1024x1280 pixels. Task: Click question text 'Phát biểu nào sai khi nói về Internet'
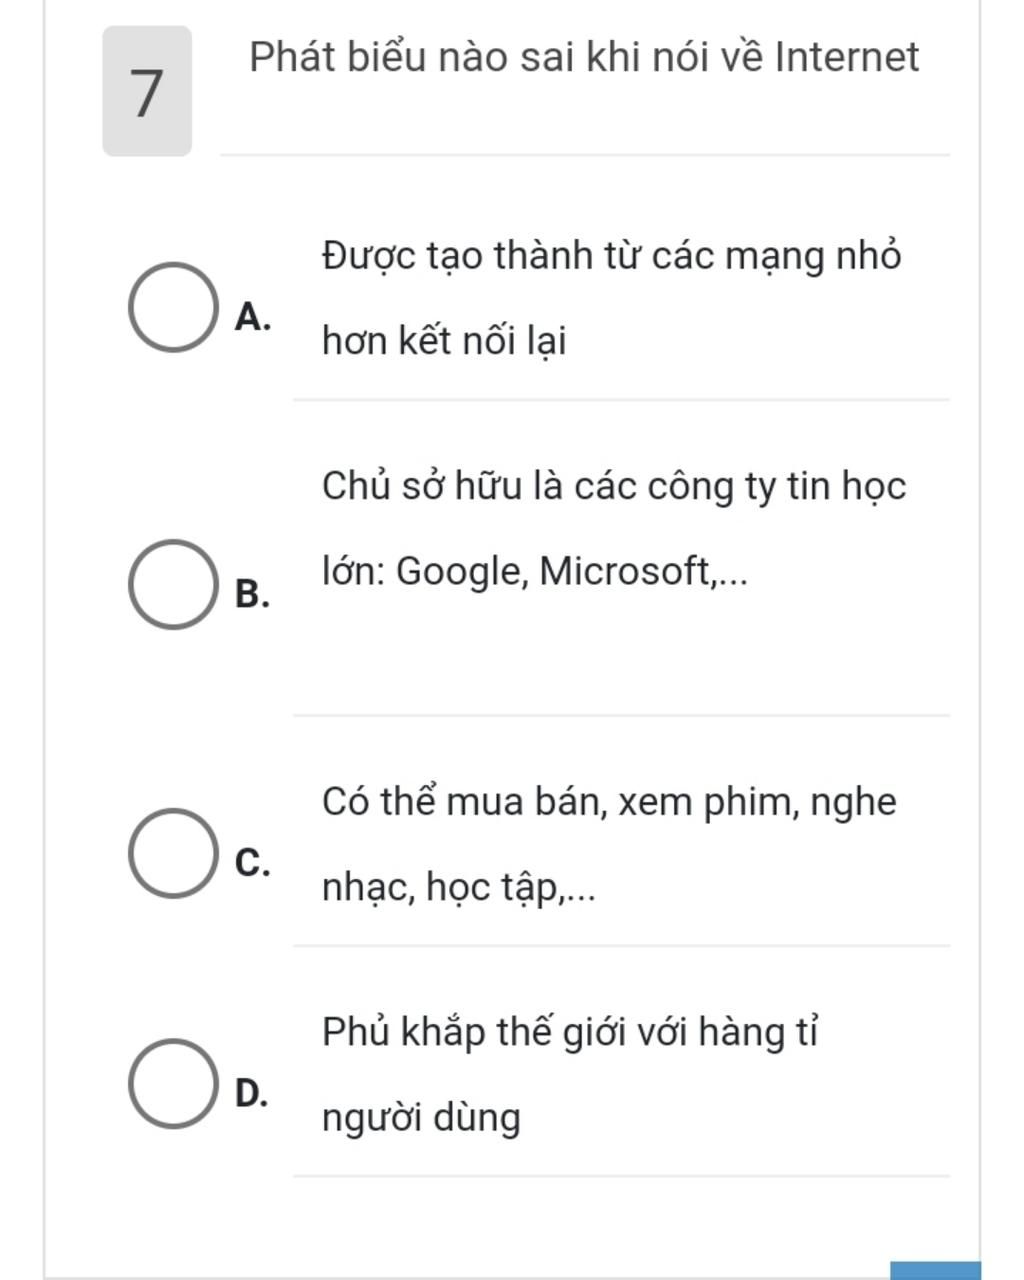coord(584,57)
